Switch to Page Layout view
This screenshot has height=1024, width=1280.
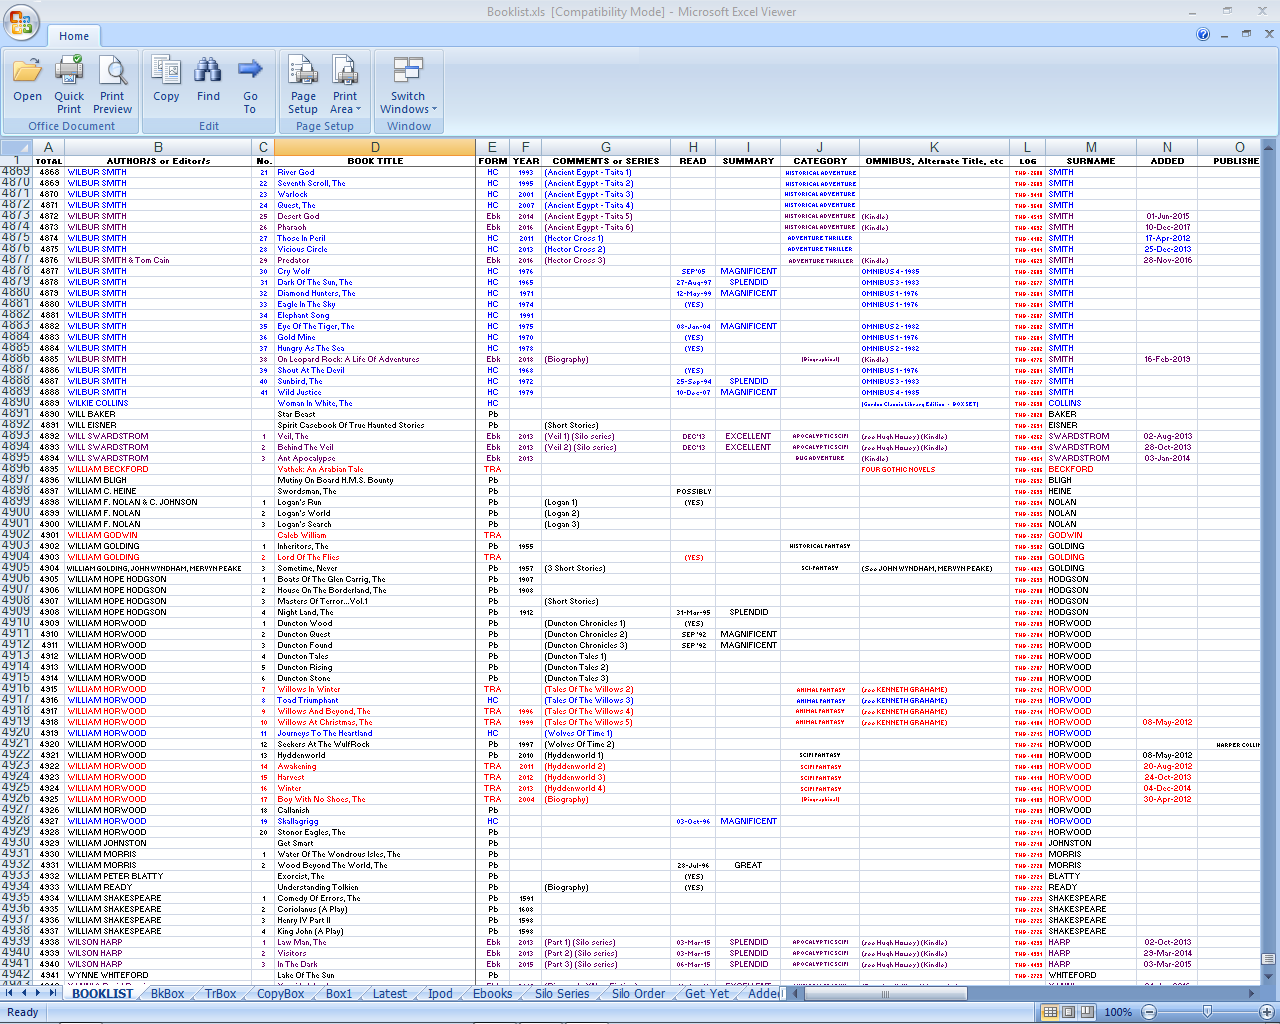[1069, 1012]
